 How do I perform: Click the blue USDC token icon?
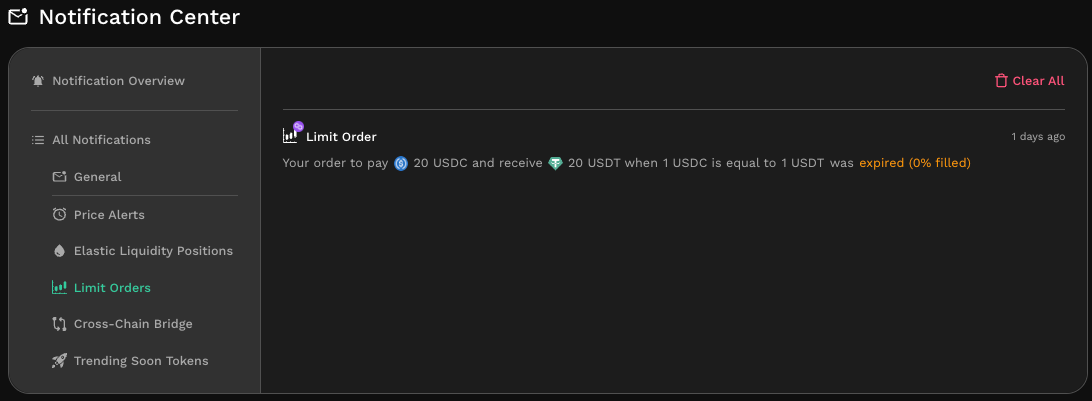point(400,164)
